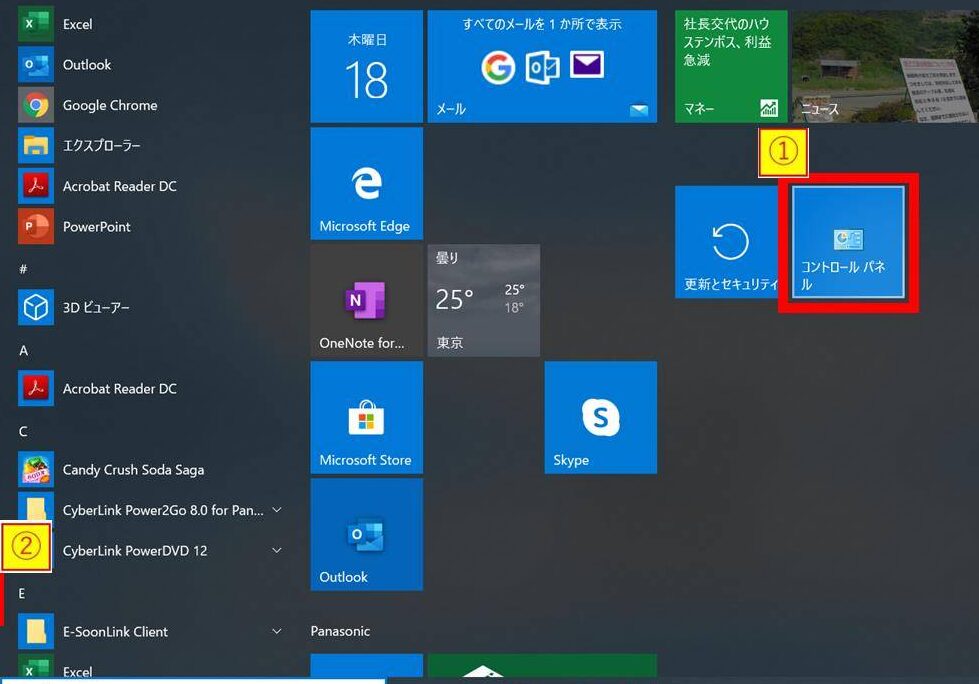Expand the E-SoonLink Client chevron

pos(277,632)
